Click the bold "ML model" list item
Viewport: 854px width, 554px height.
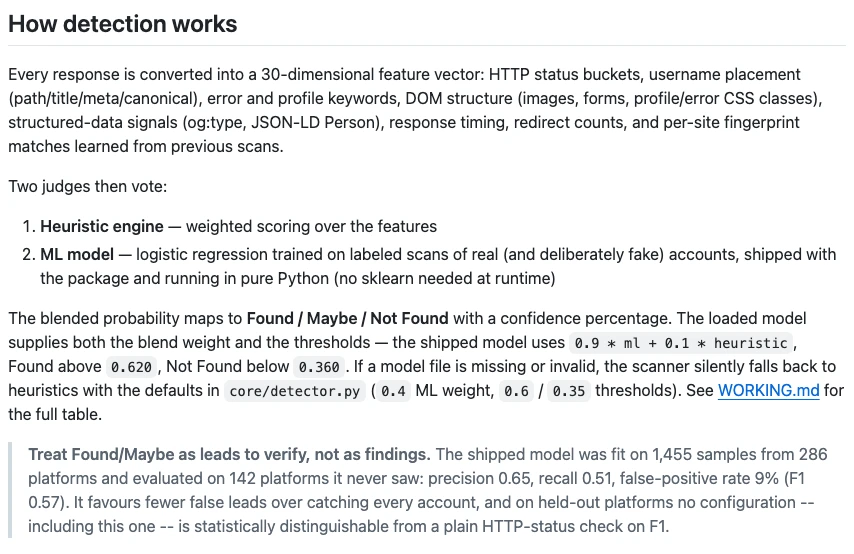tap(77, 254)
